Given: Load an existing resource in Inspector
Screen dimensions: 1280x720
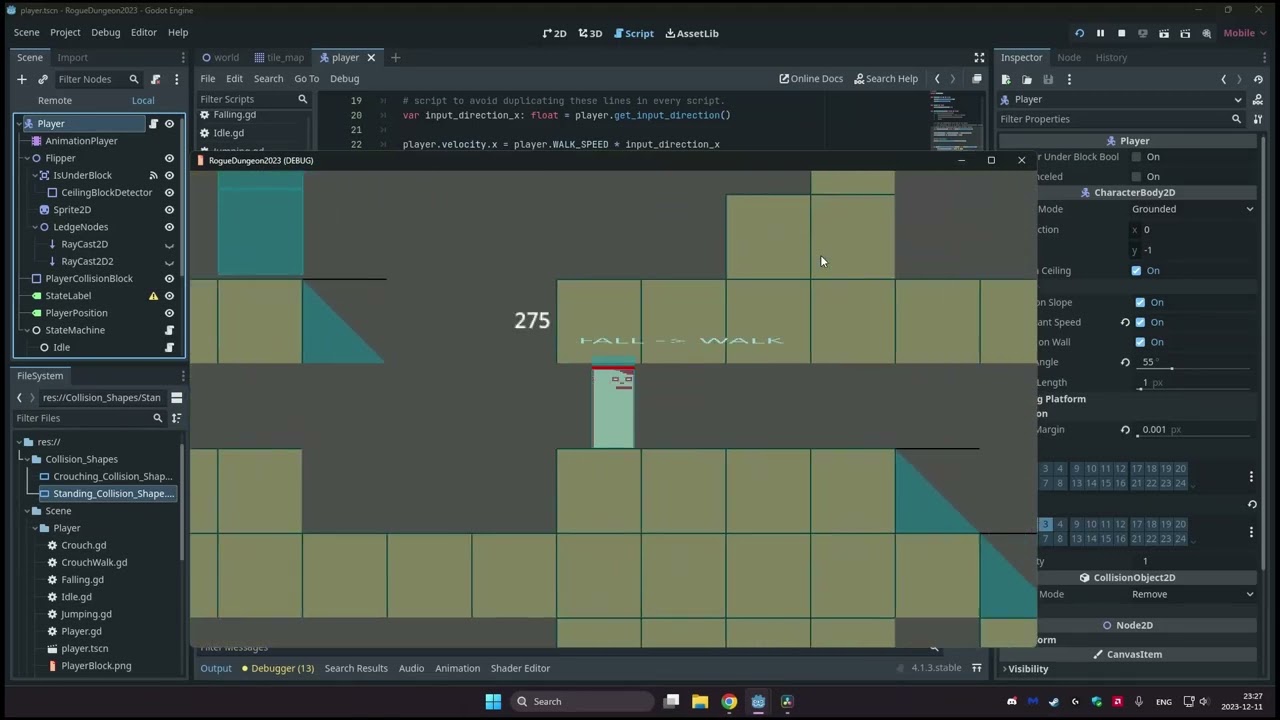Looking at the screenshot, I should click(x=1027, y=79).
